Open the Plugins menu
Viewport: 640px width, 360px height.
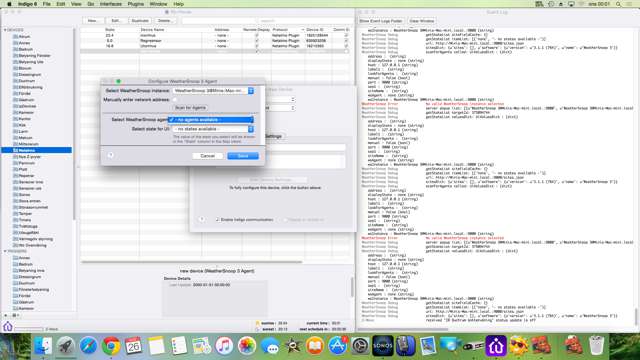pyautogui.click(x=136, y=4)
